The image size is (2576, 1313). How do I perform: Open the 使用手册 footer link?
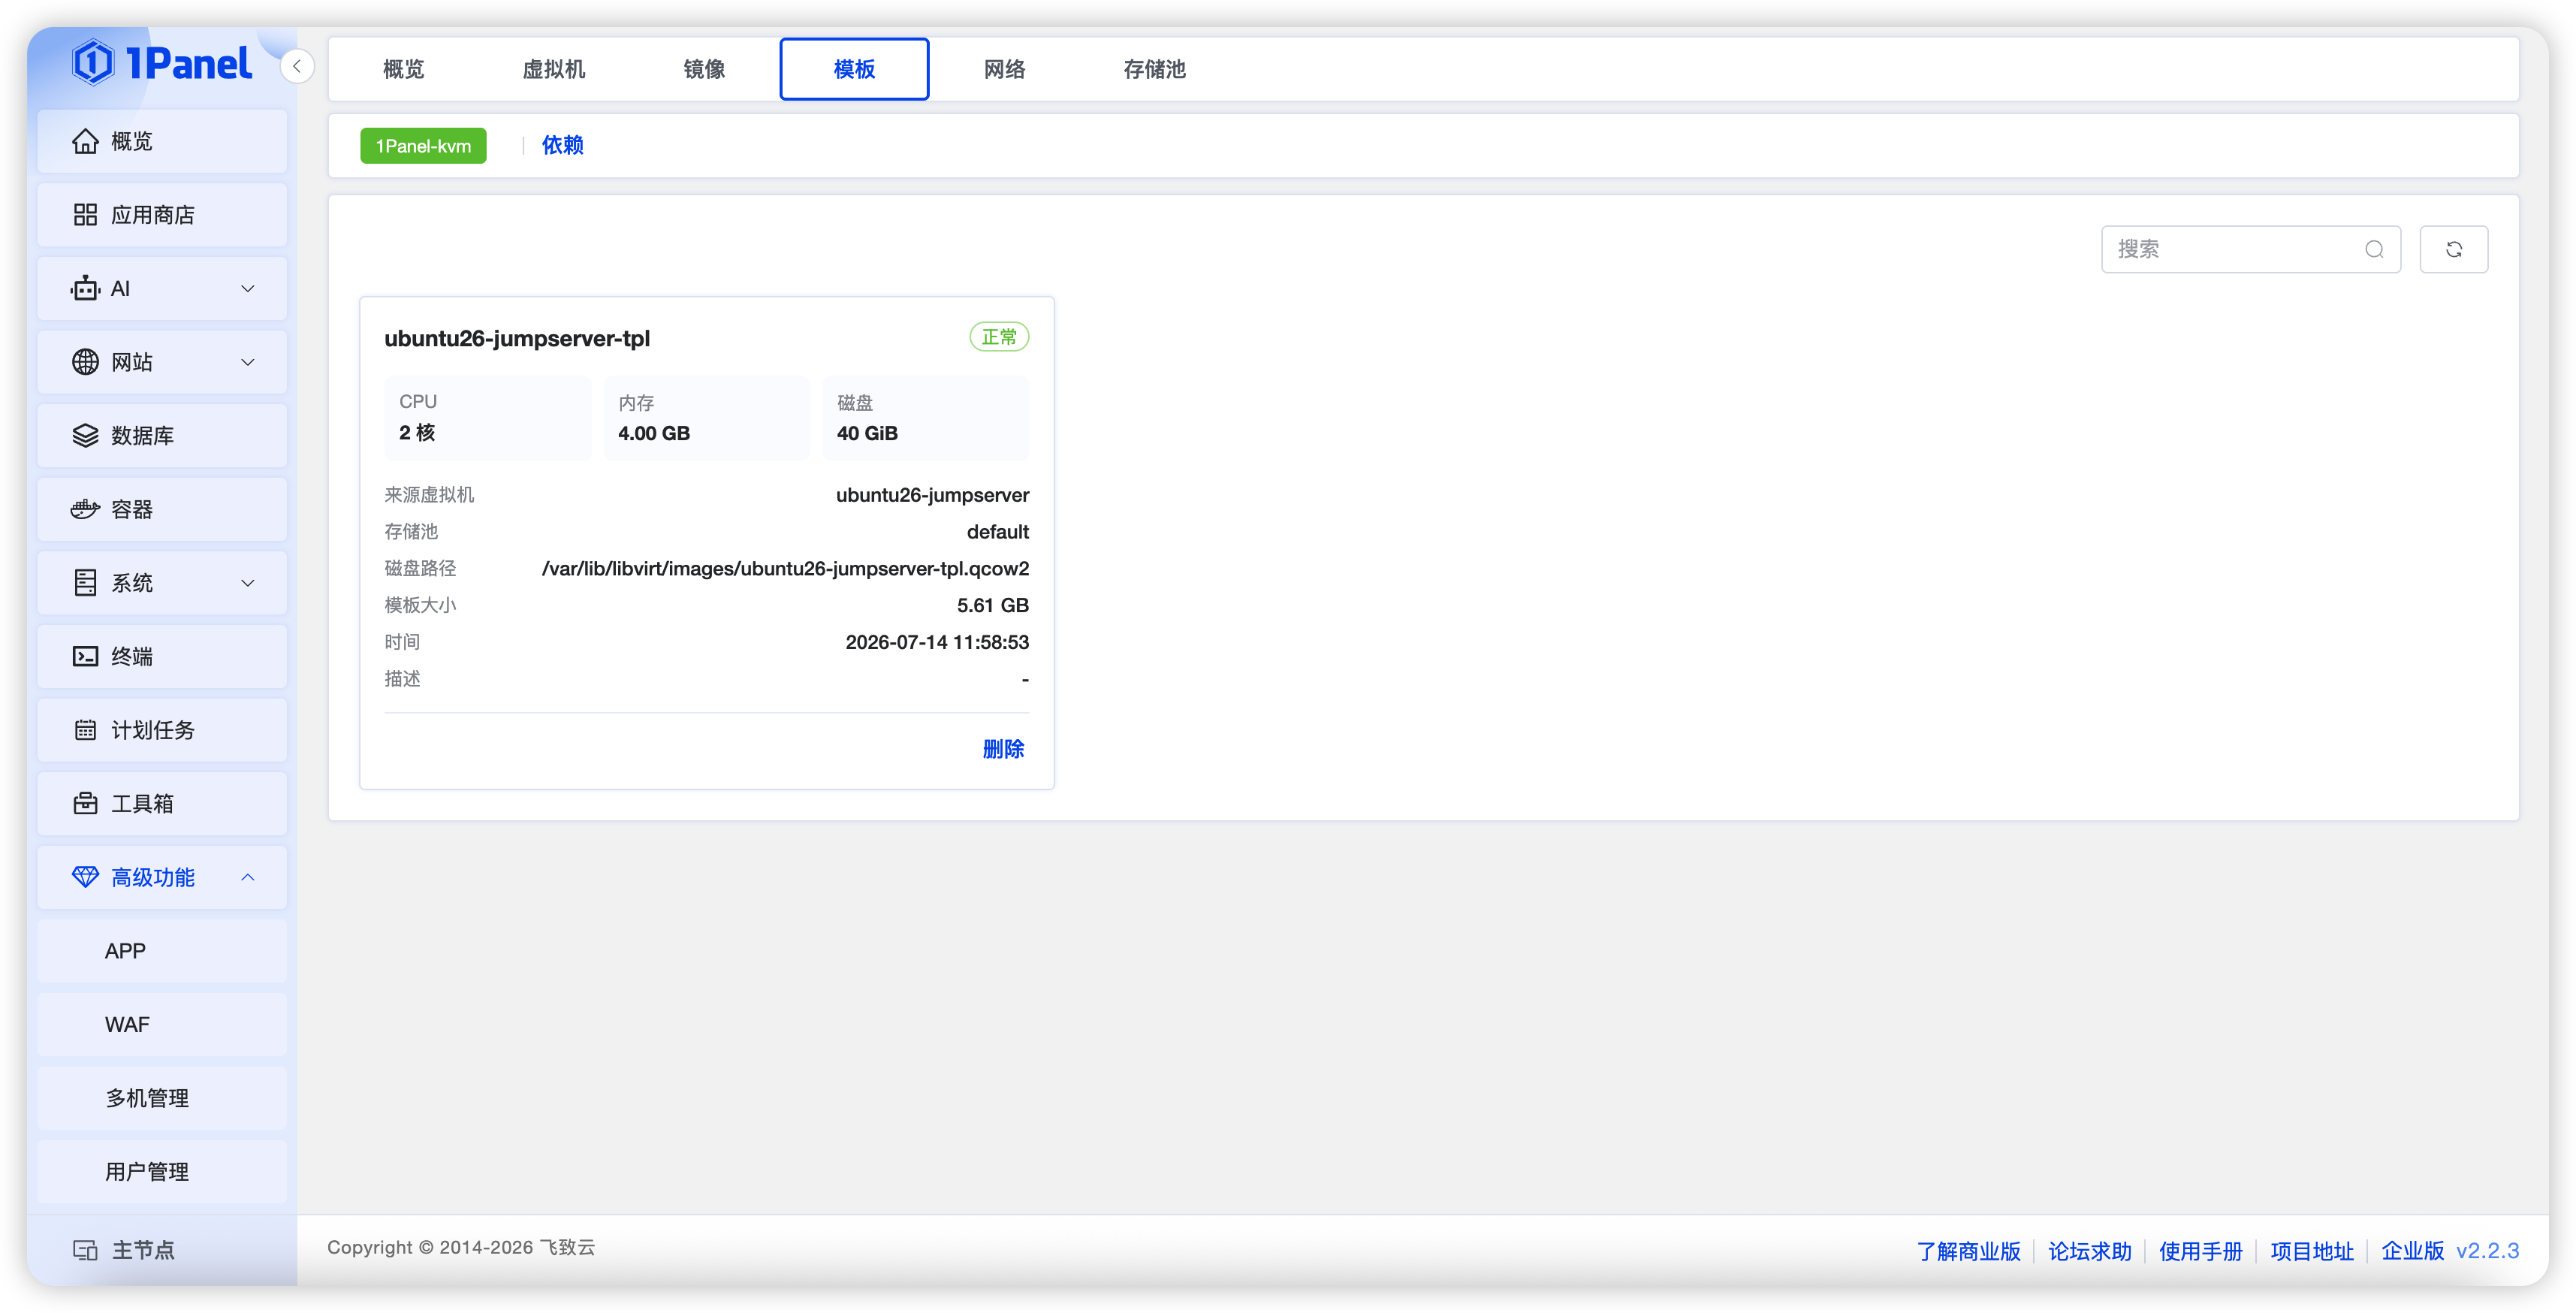tap(2200, 1251)
